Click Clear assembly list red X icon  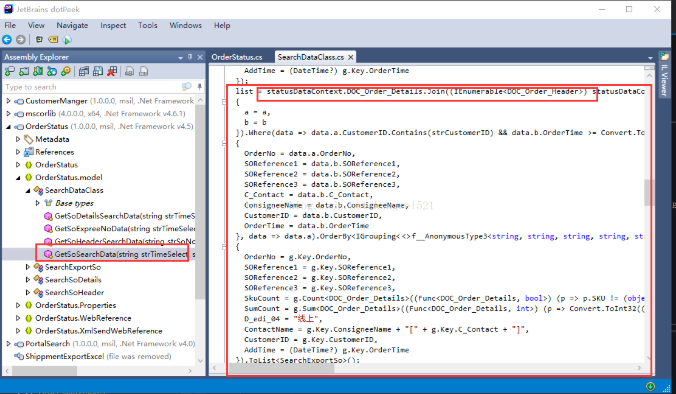112,71
